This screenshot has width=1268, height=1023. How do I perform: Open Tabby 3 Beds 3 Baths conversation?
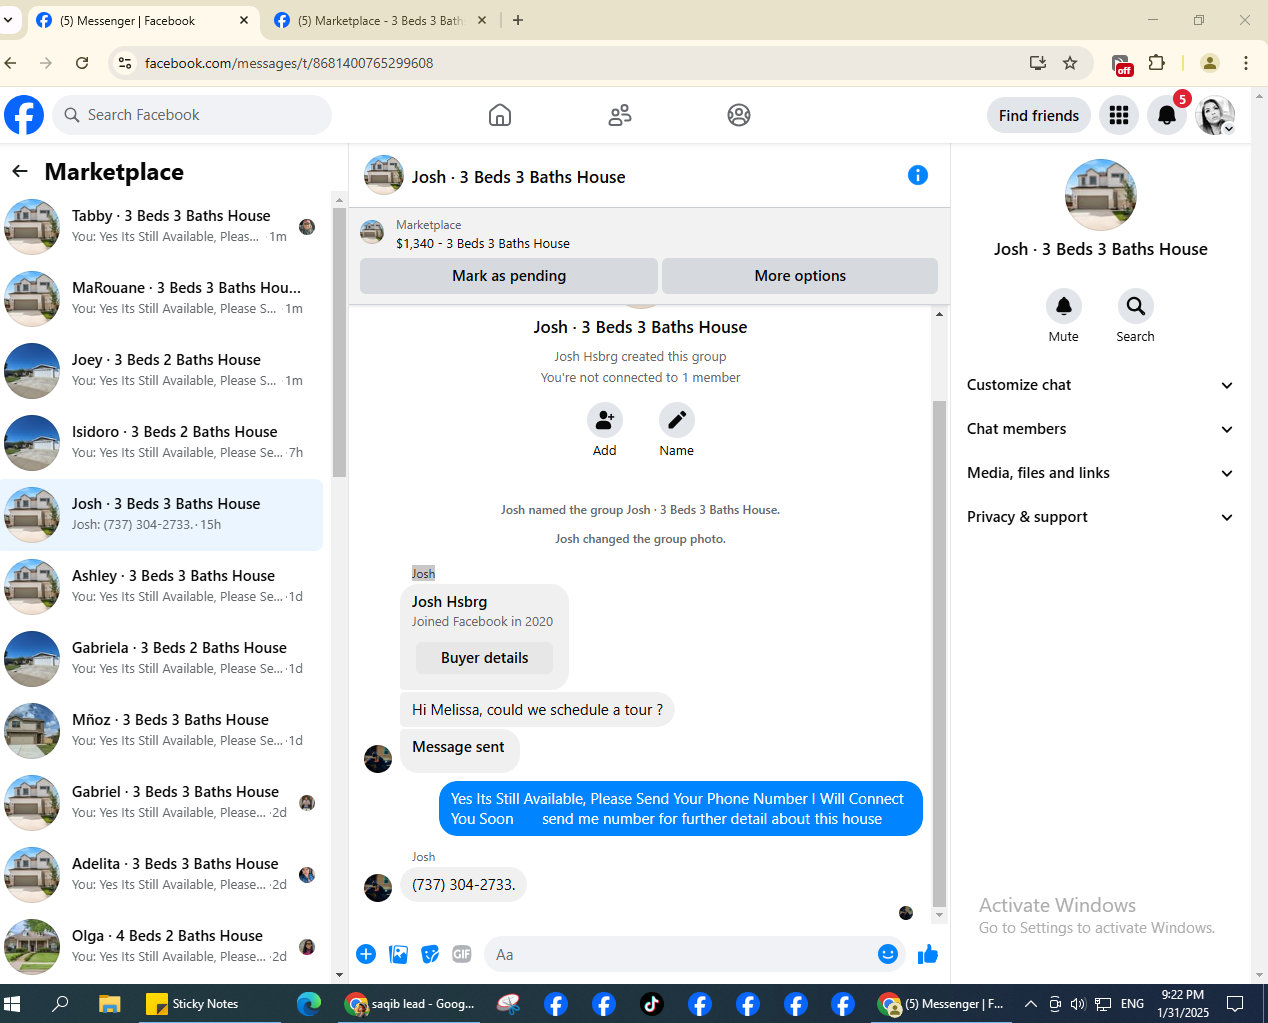coord(162,226)
